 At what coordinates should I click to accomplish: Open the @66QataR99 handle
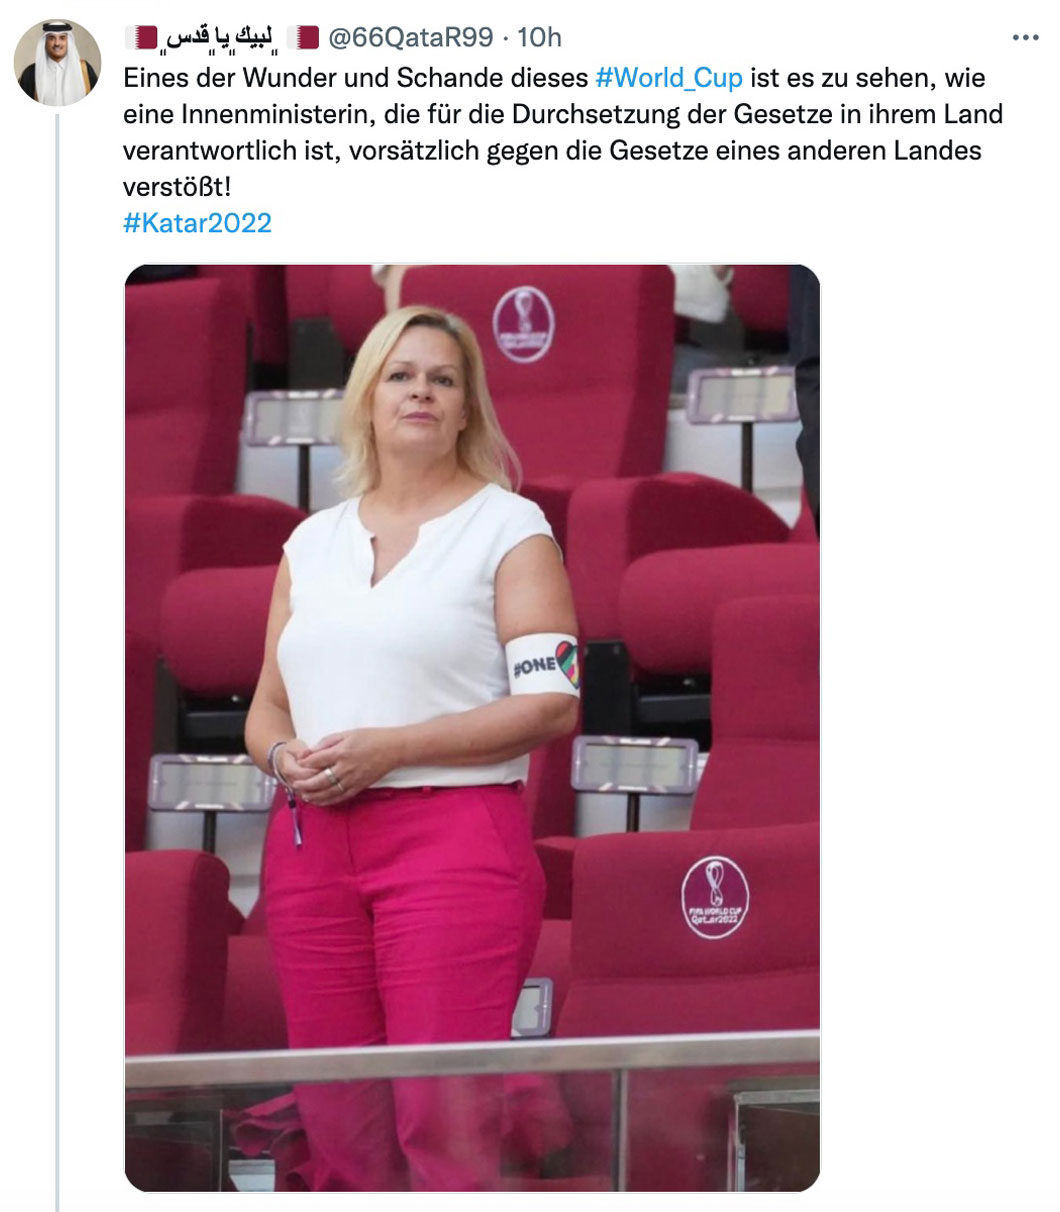coord(410,37)
